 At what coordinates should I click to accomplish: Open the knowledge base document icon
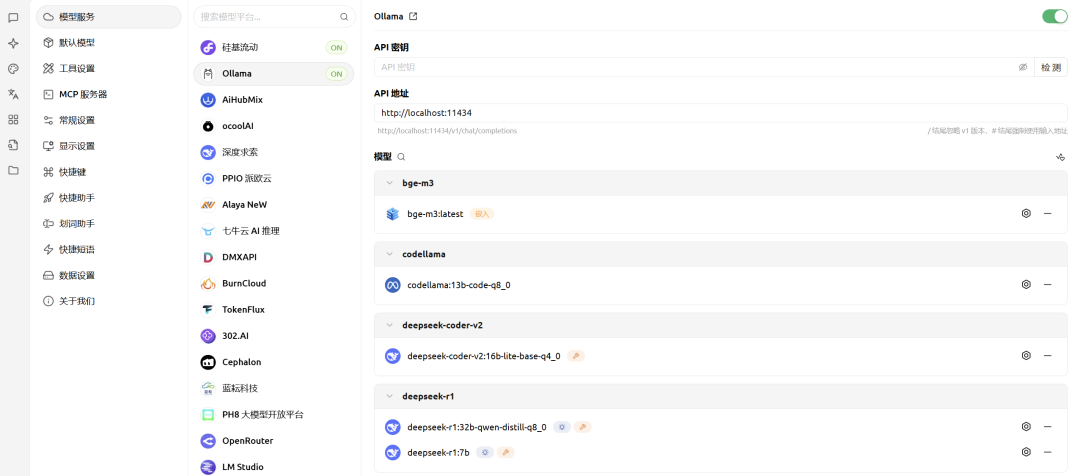pyautogui.click(x=13, y=145)
